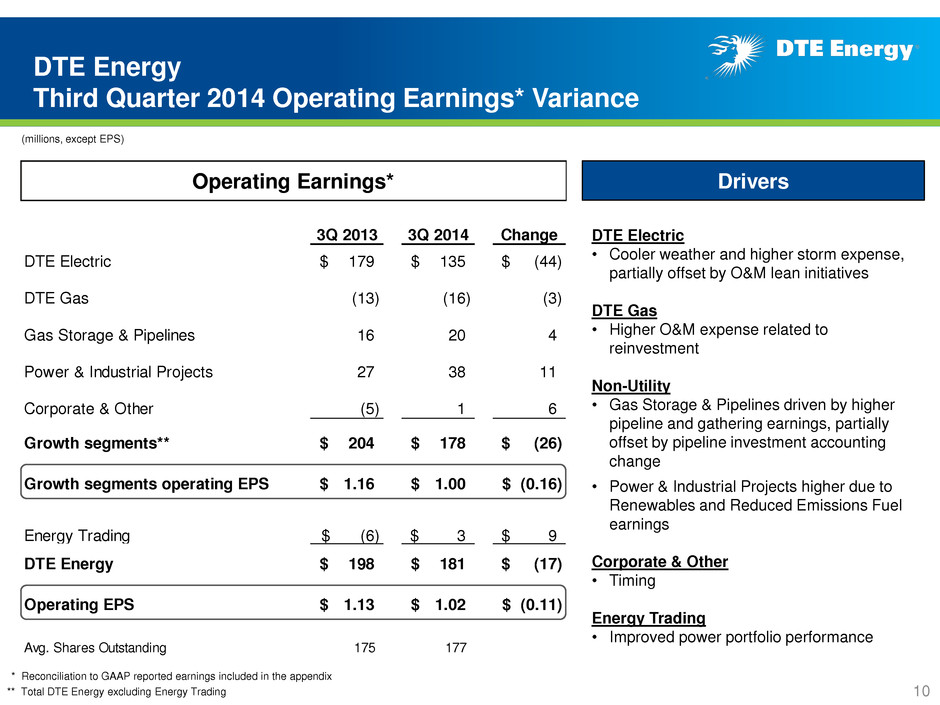Select the 'Power & Industrial Projects' row label
The image size is (940, 705).
(119, 372)
